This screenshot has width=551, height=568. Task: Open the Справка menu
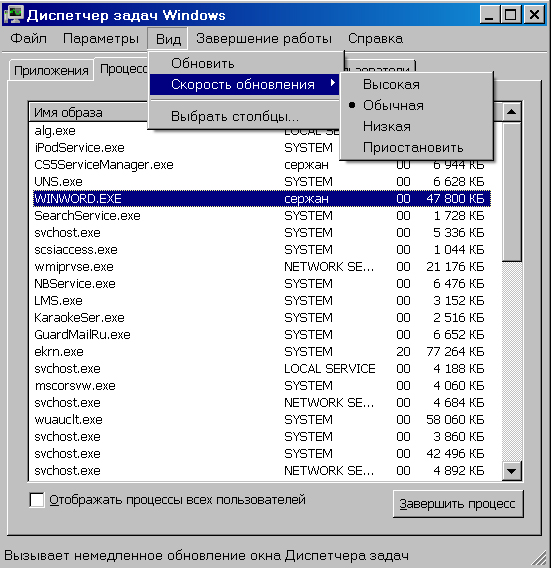pos(375,38)
